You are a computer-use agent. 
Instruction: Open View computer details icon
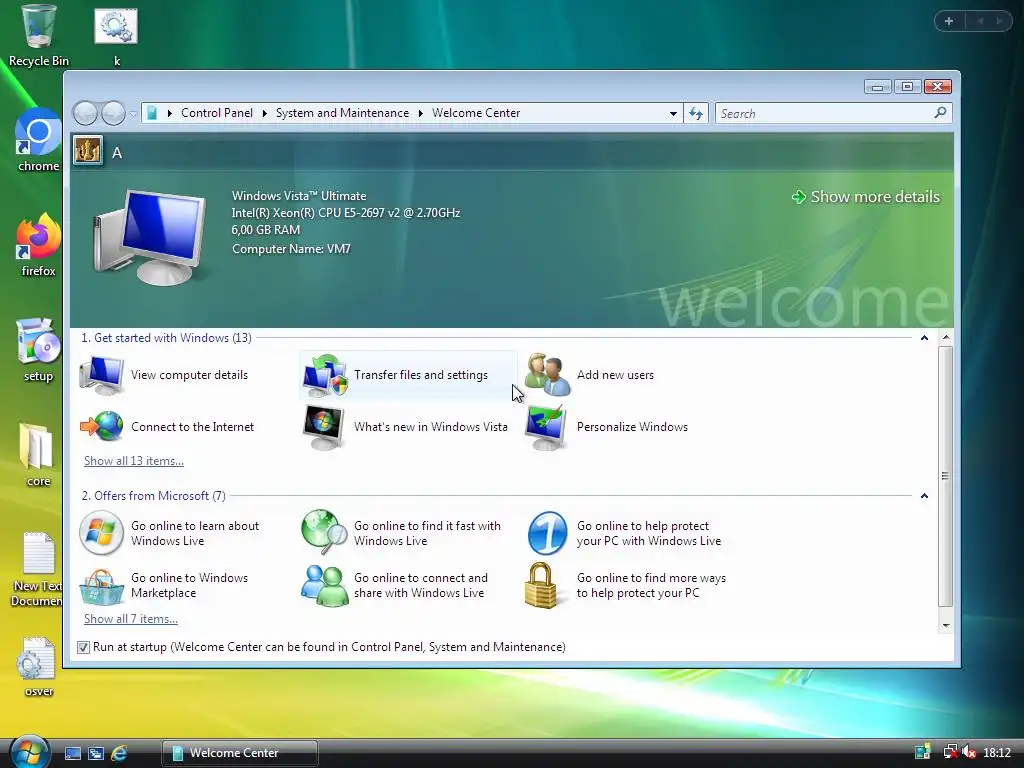click(x=101, y=375)
